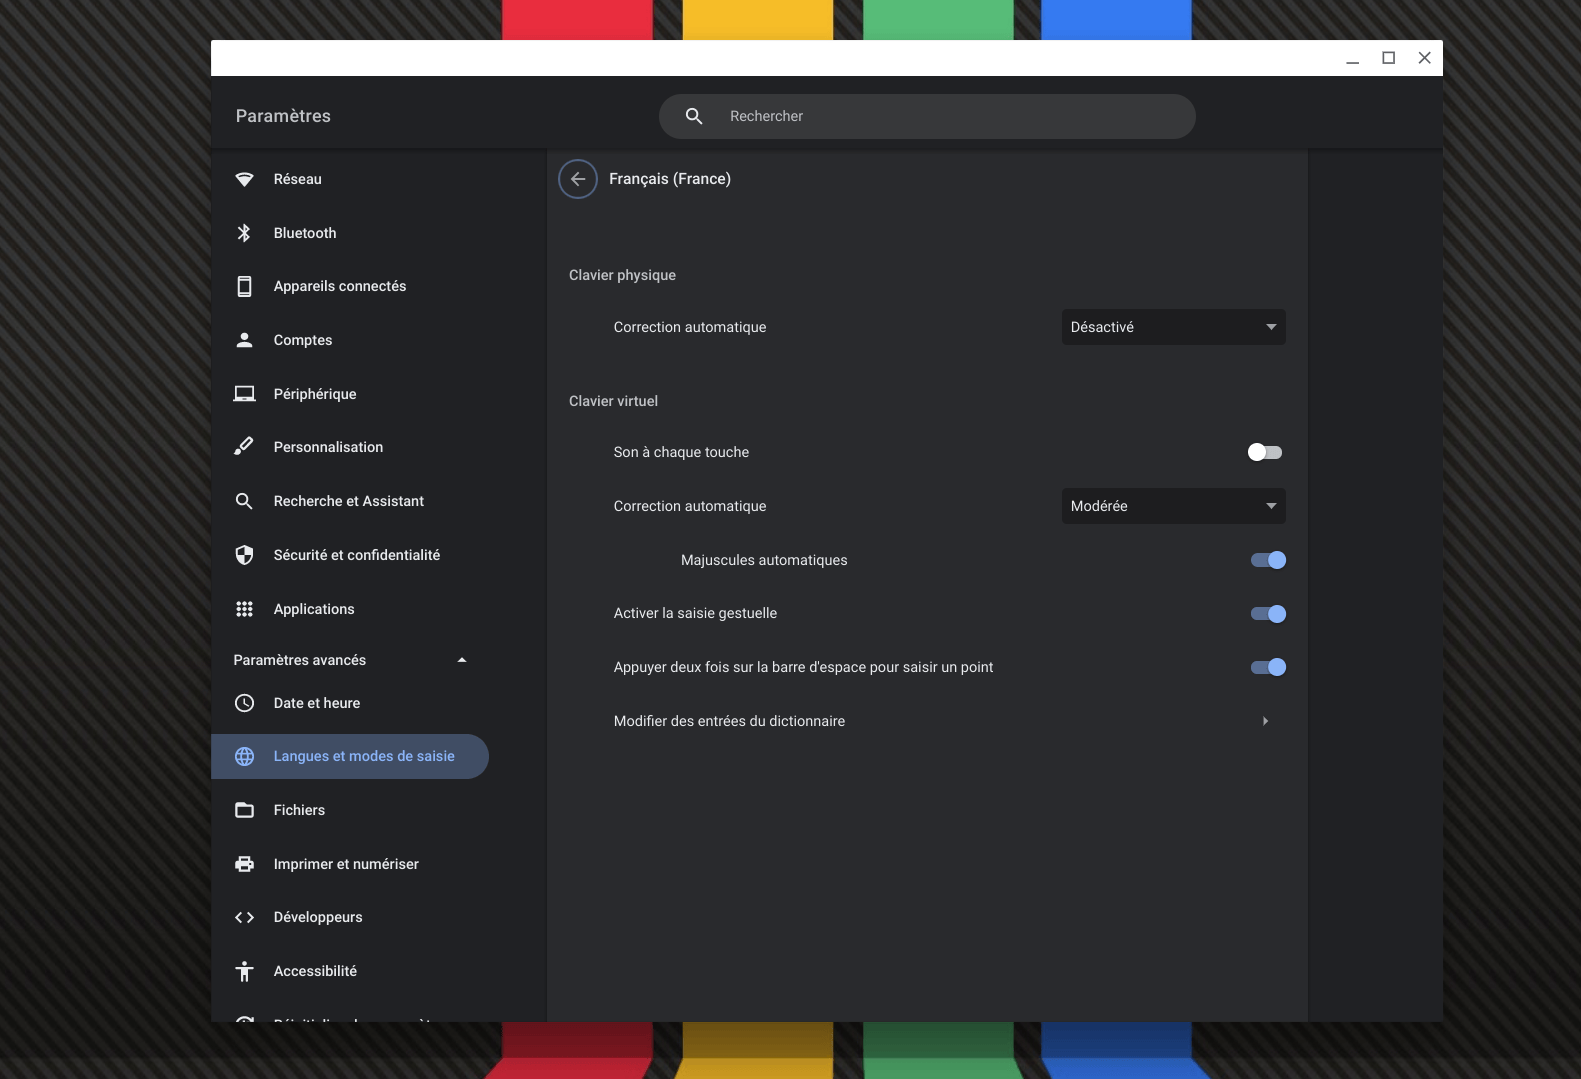This screenshot has height=1079, width=1581.
Task: Click the shield icon for Sécurité et confidentialité
Action: coord(244,555)
